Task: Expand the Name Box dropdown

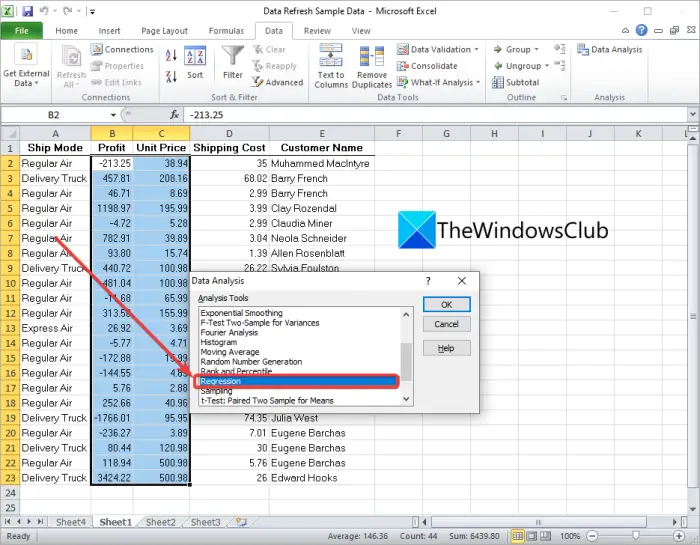Action: 113,115
